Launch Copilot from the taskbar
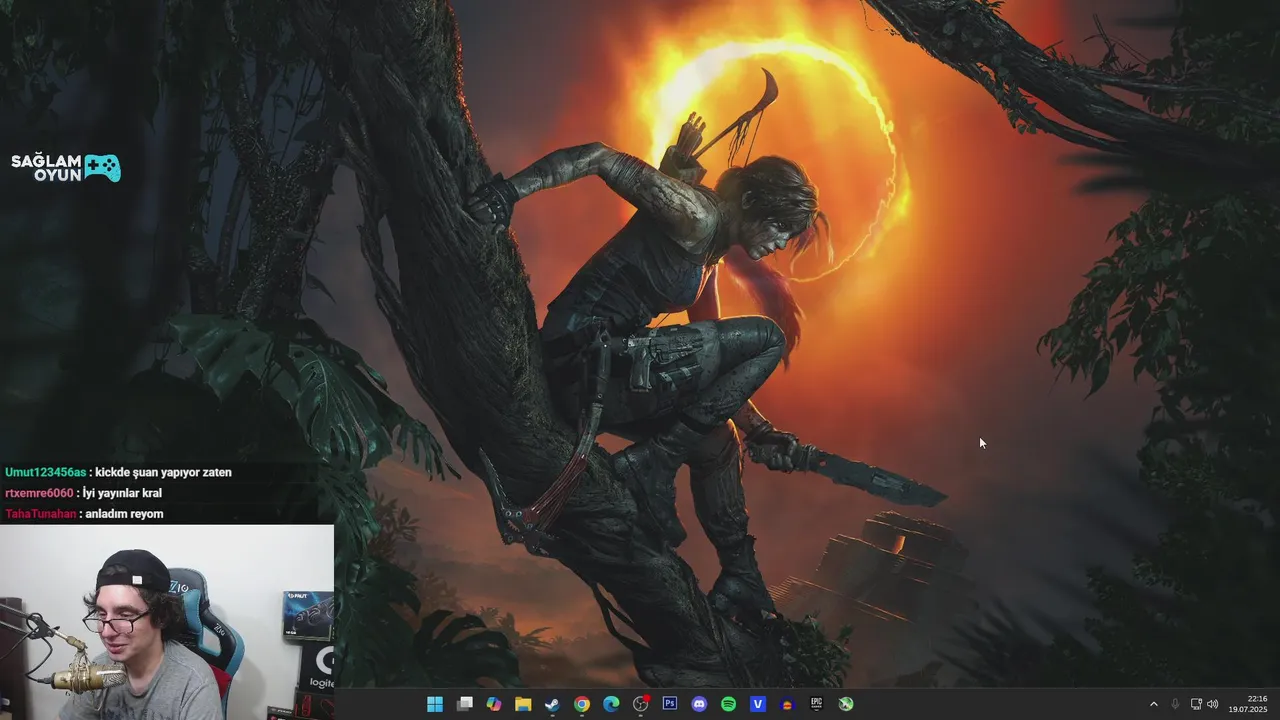Screen dimensions: 1280x720 point(494,704)
